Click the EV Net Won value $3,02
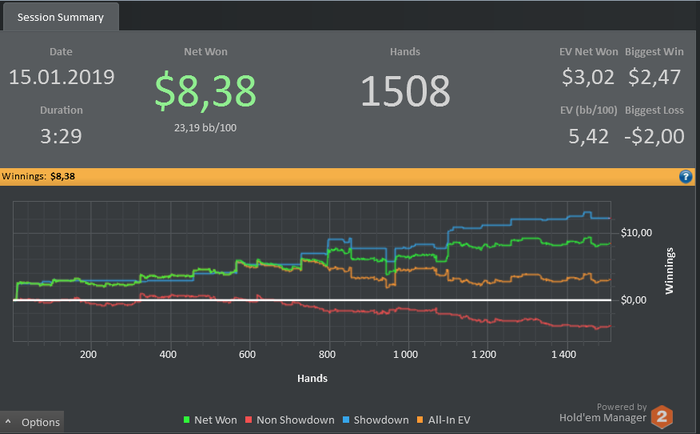This screenshot has width=700, height=434. click(588, 77)
